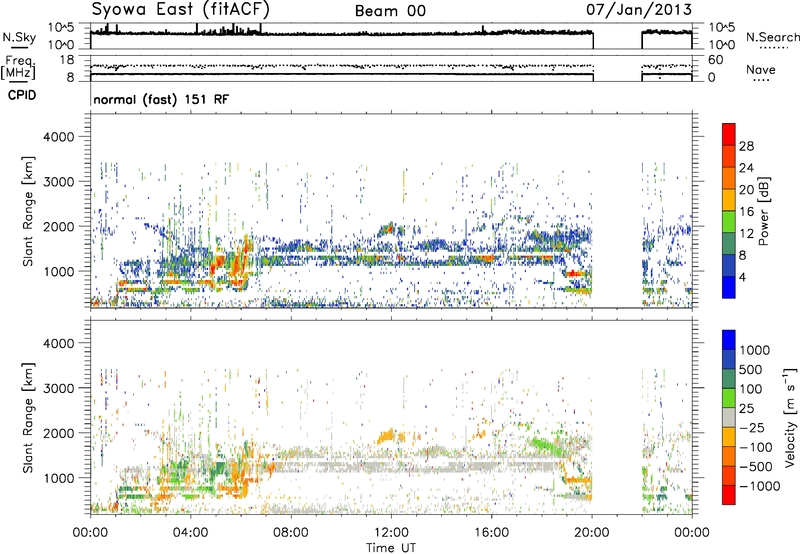The width and height of the screenshot is (800, 554).
Task: Click the "Power [dB]" color bar title
Action: point(764,211)
